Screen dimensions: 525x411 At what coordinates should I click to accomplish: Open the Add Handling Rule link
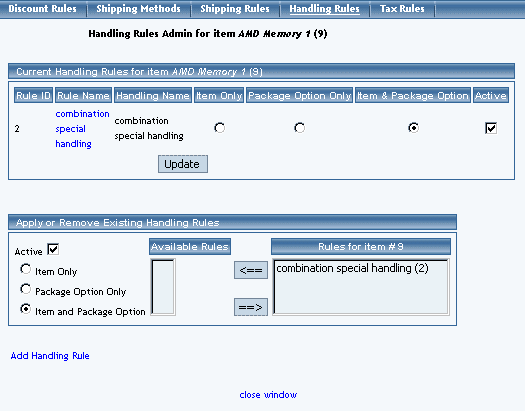click(x=50, y=355)
